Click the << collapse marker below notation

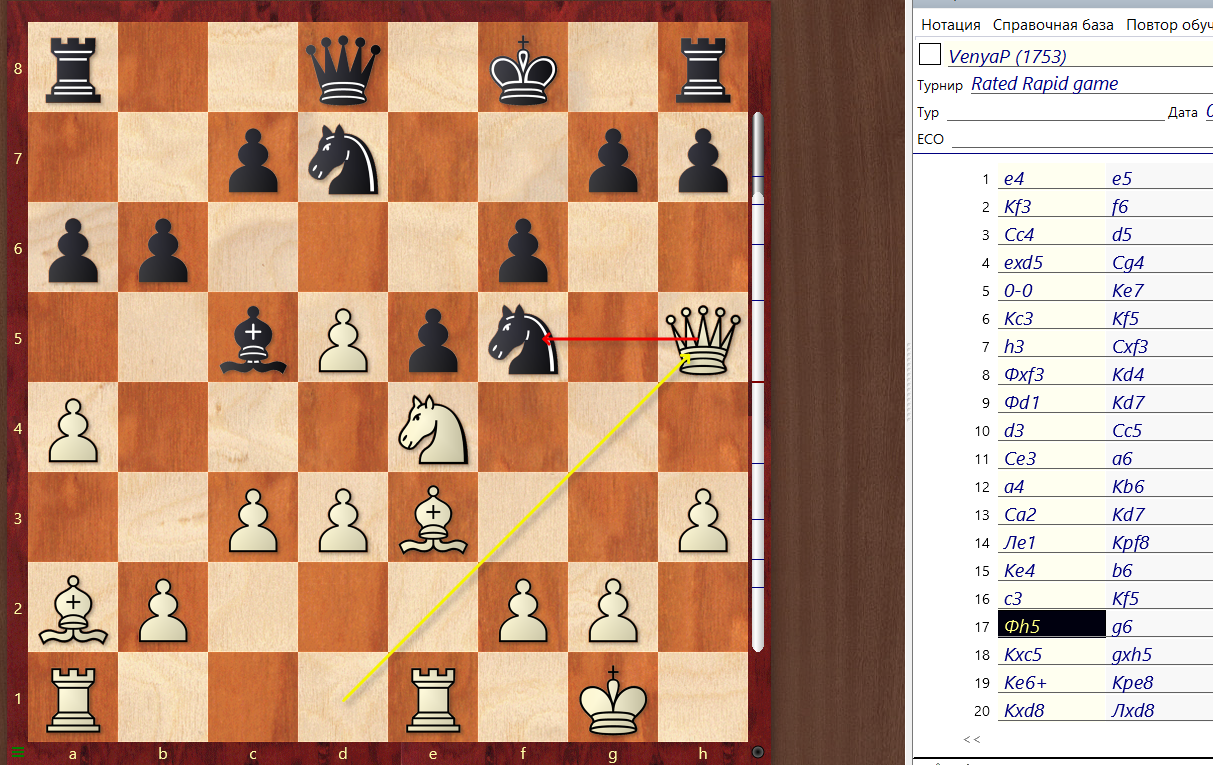coord(971,739)
